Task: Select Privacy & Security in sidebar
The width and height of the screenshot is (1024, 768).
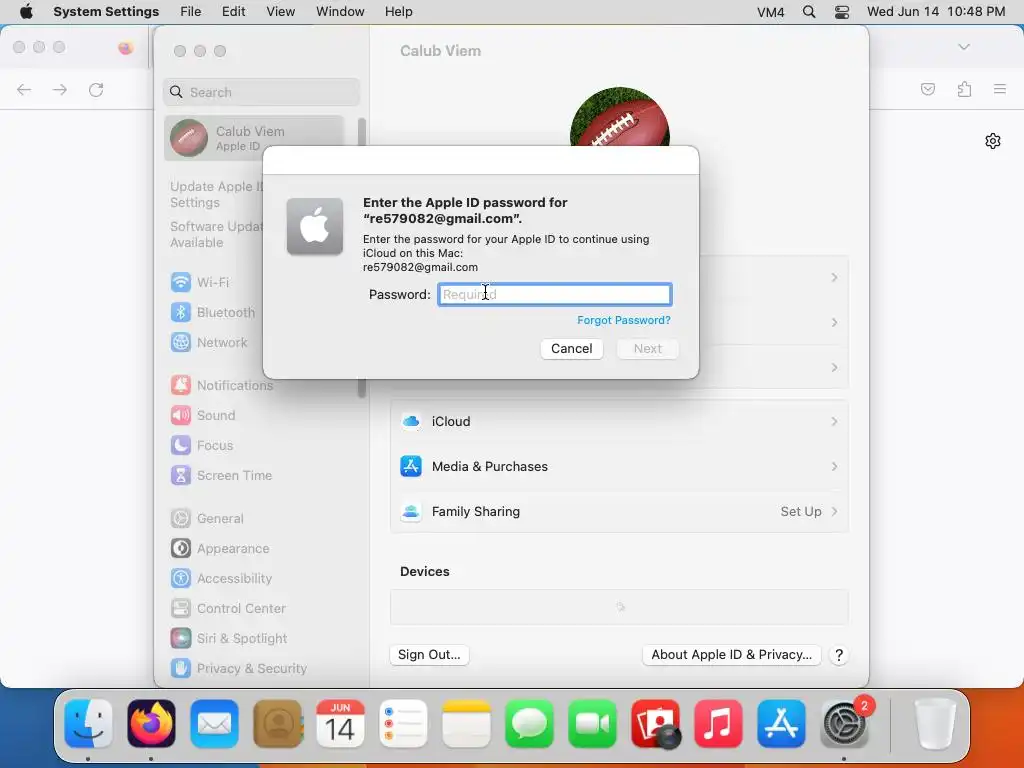Action: [238, 668]
